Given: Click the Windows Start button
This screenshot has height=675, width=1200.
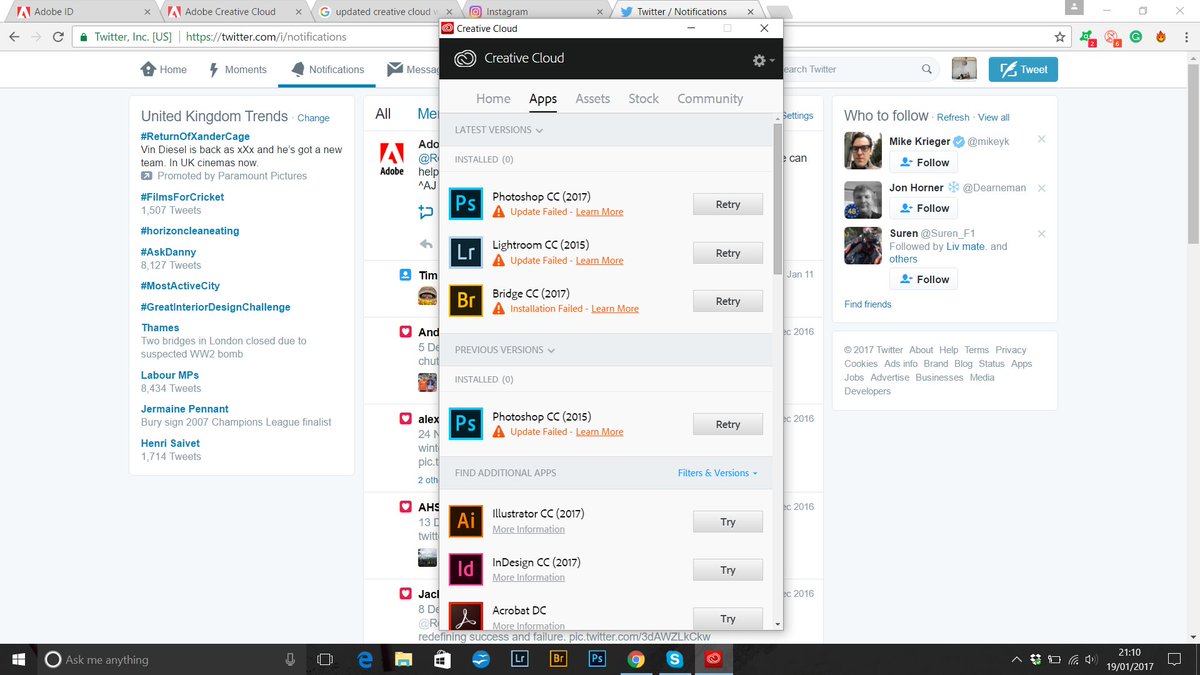Looking at the screenshot, I should (19, 659).
